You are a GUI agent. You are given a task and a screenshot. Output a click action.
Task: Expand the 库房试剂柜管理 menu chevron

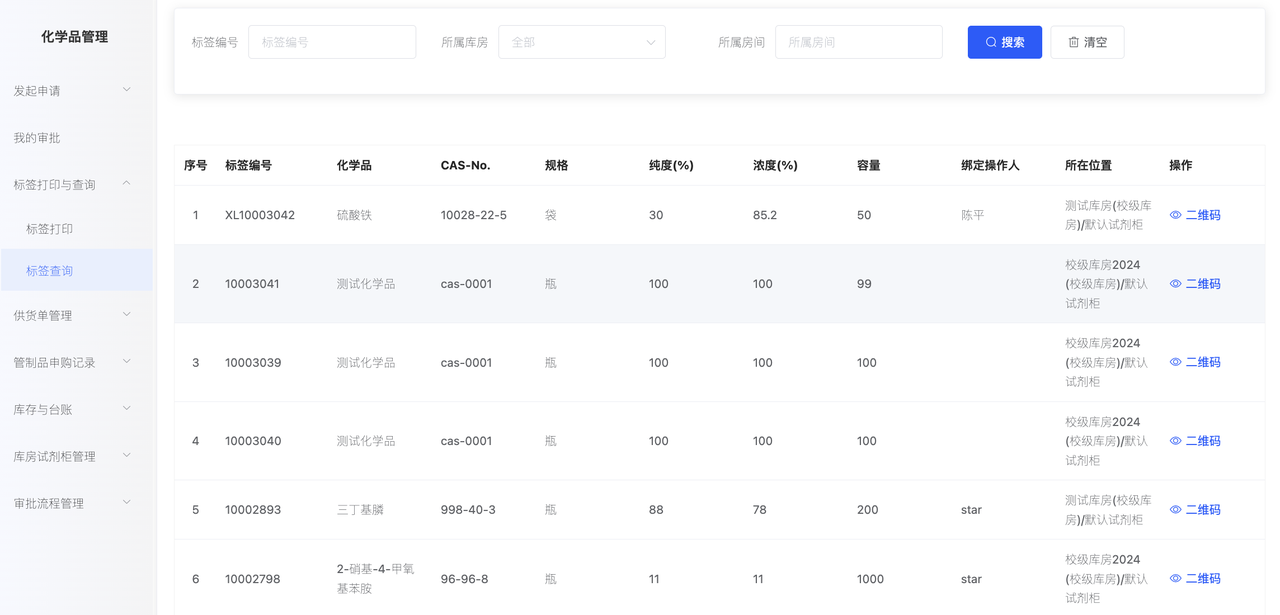click(127, 456)
